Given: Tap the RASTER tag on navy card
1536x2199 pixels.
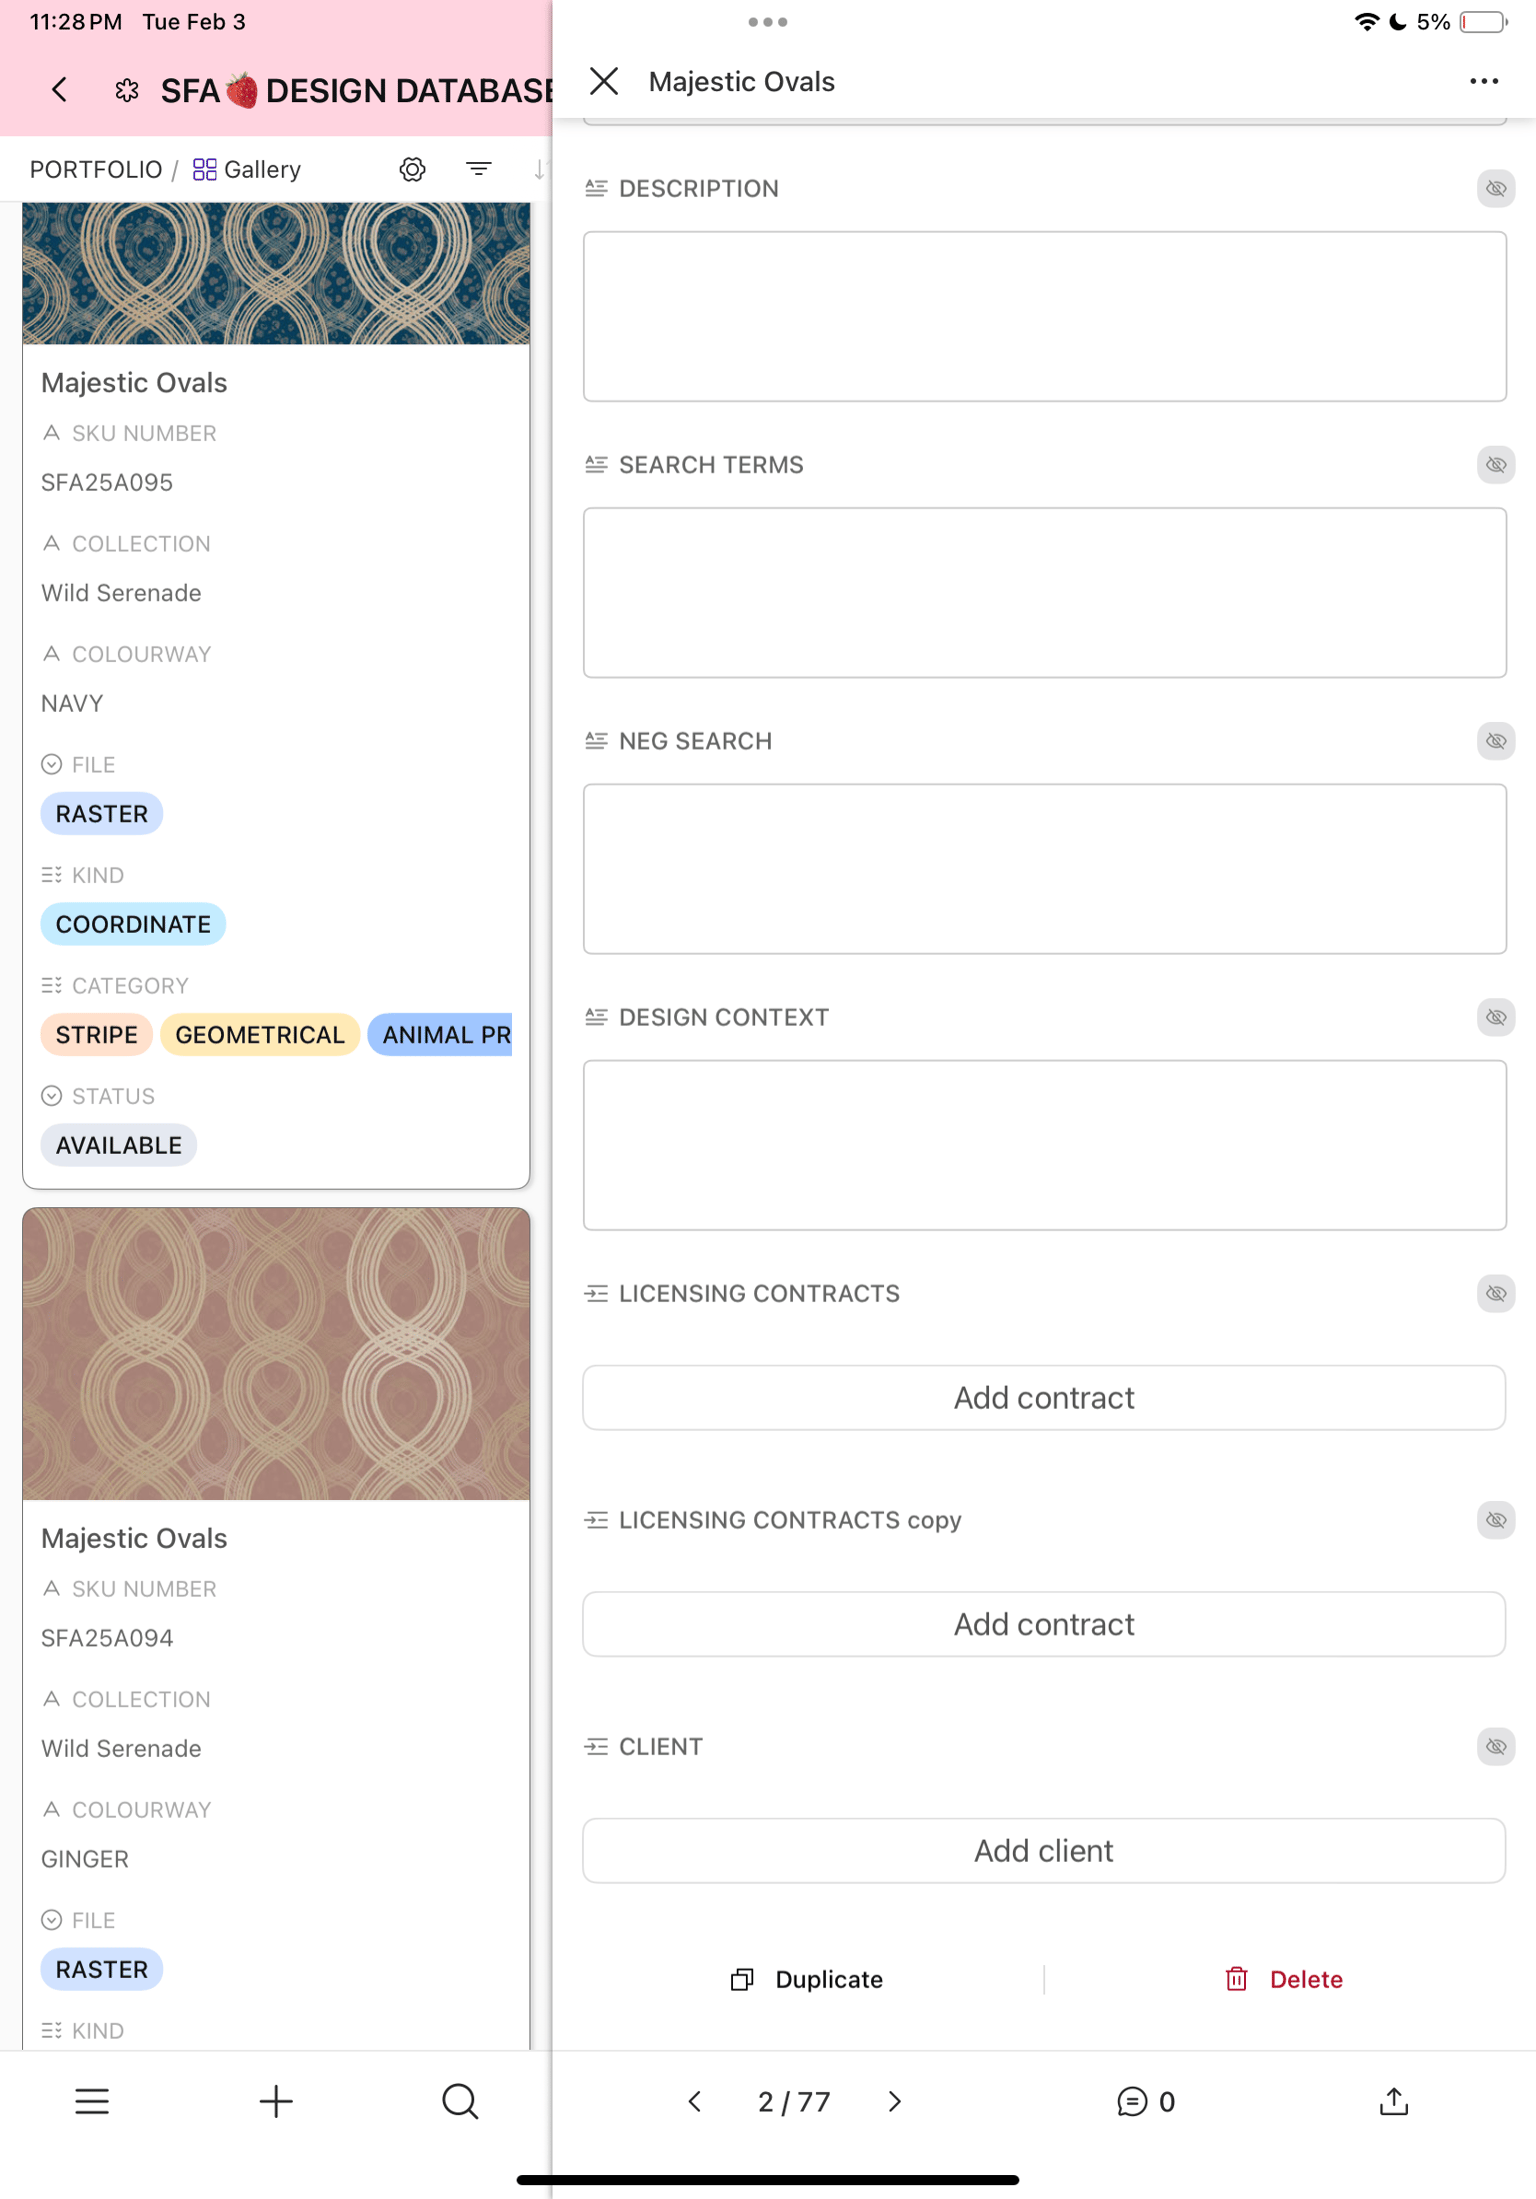Looking at the screenshot, I should click(102, 813).
